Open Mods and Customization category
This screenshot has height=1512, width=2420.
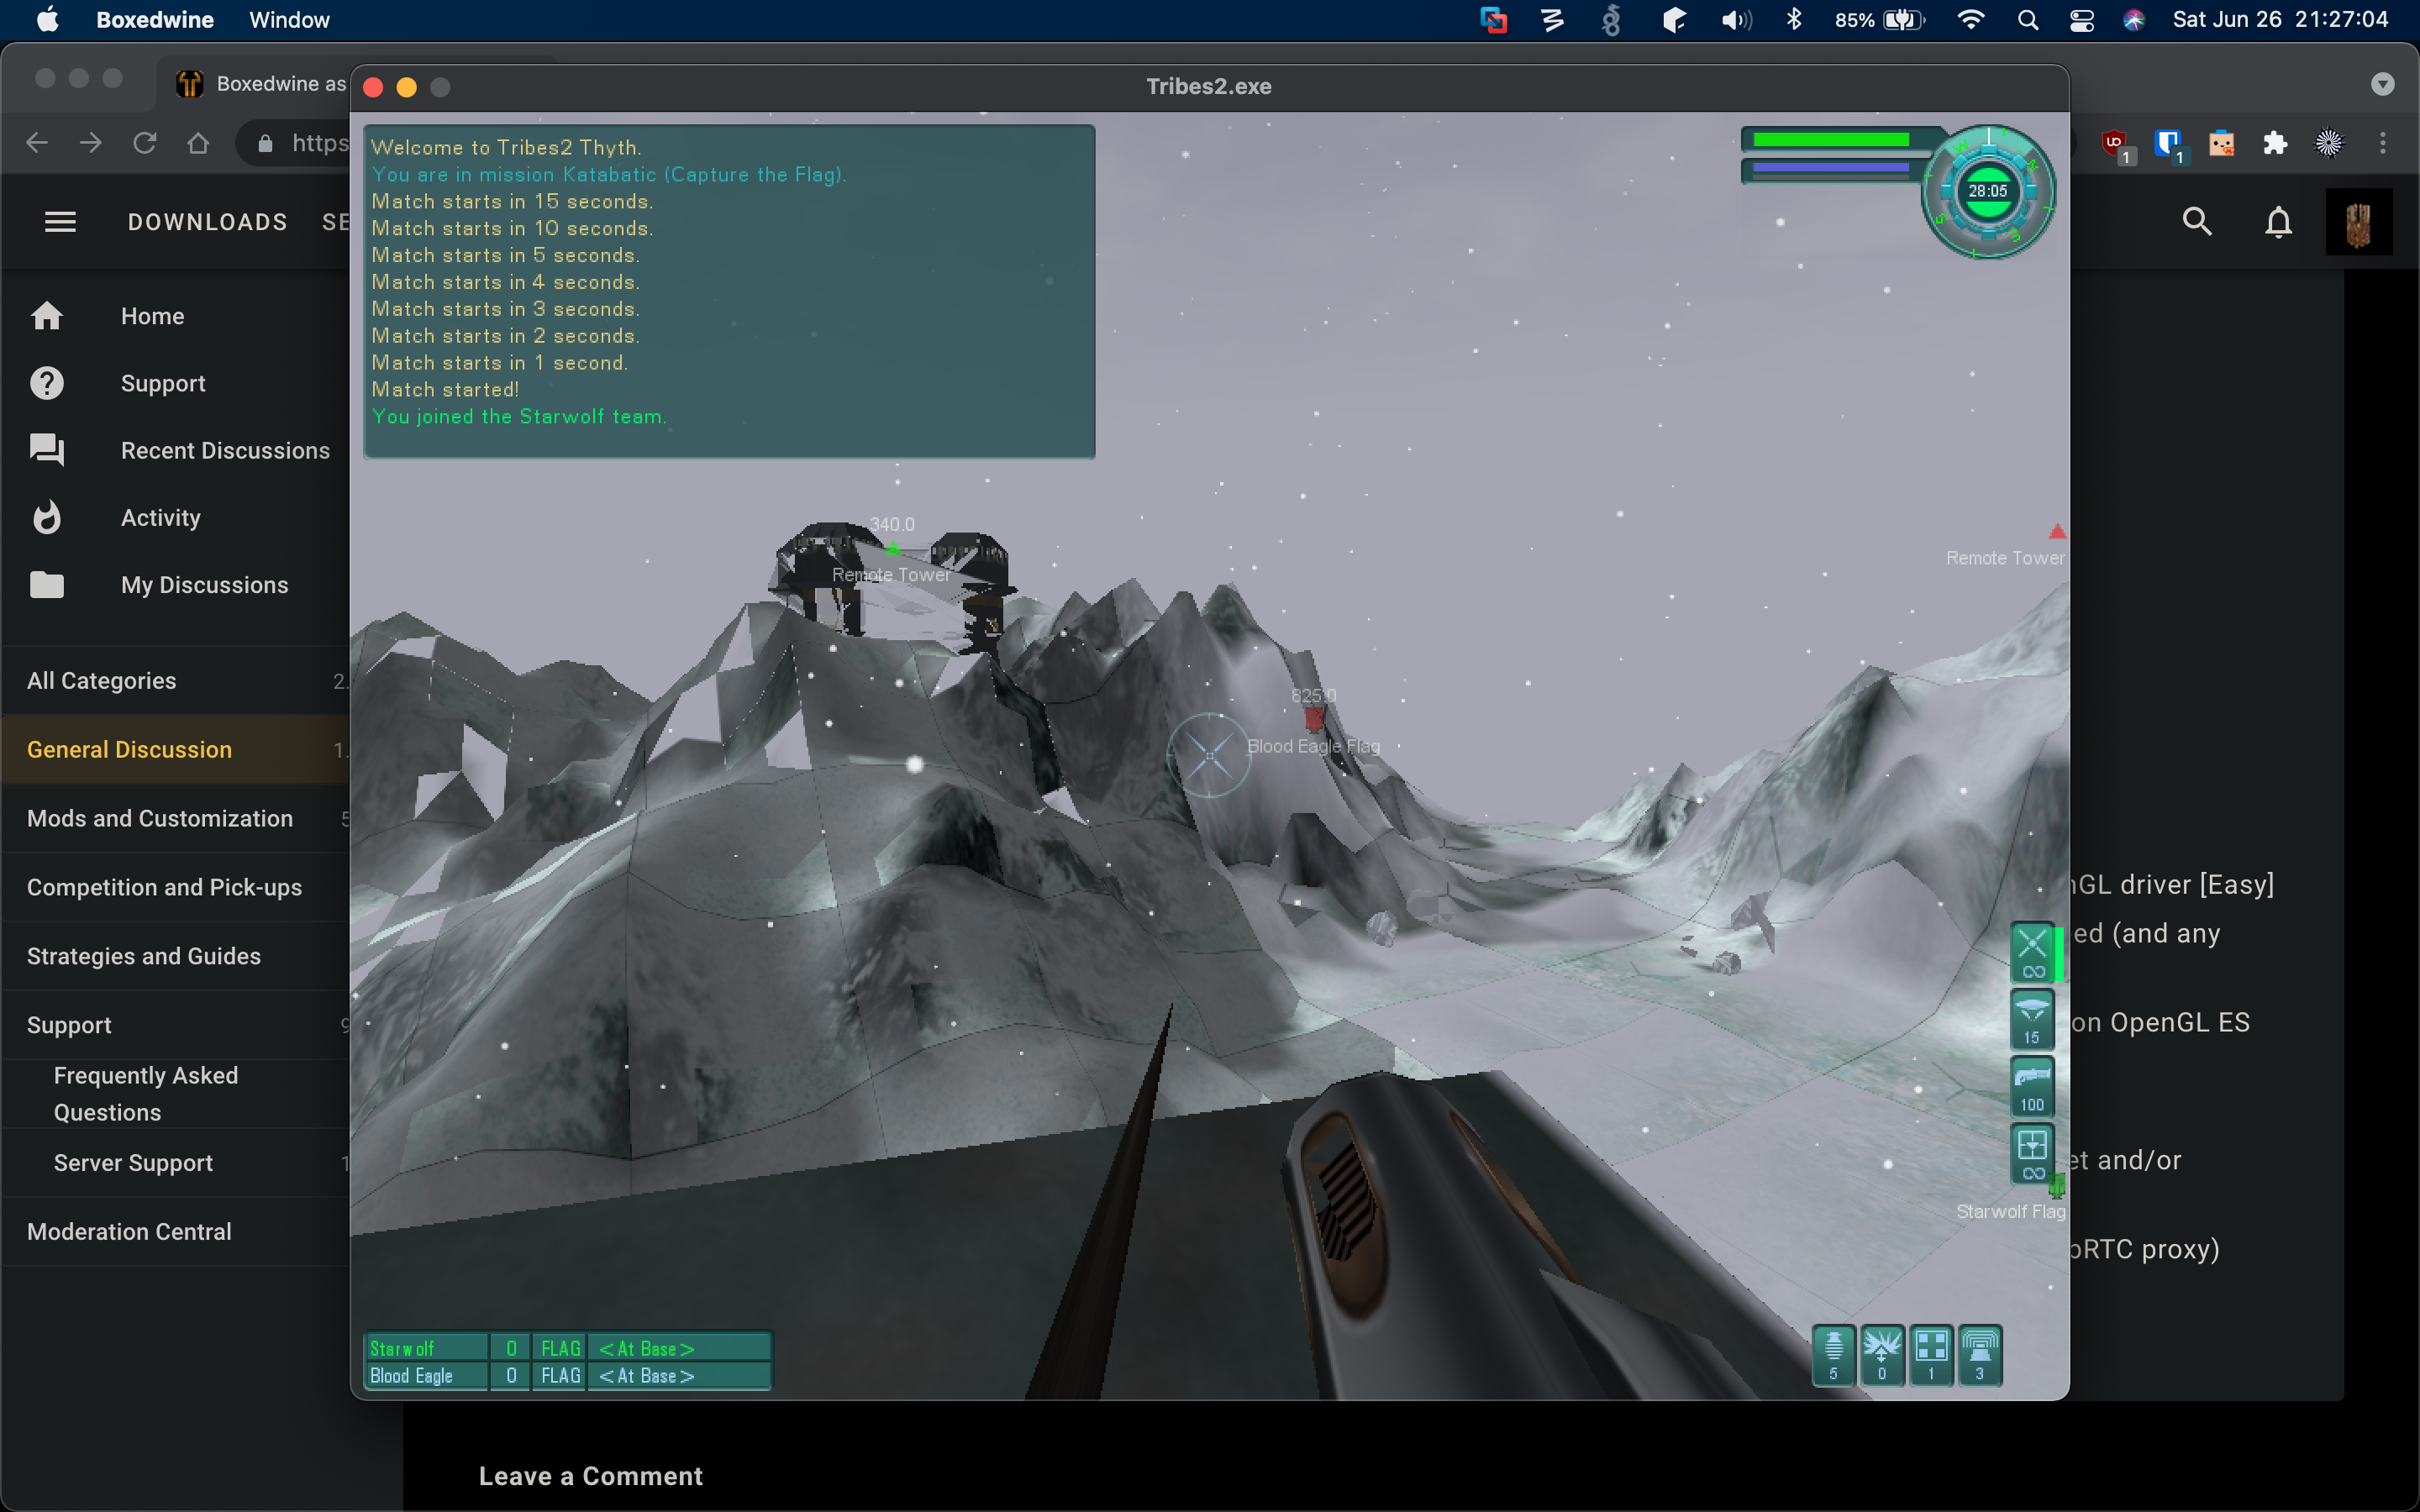tap(176, 818)
